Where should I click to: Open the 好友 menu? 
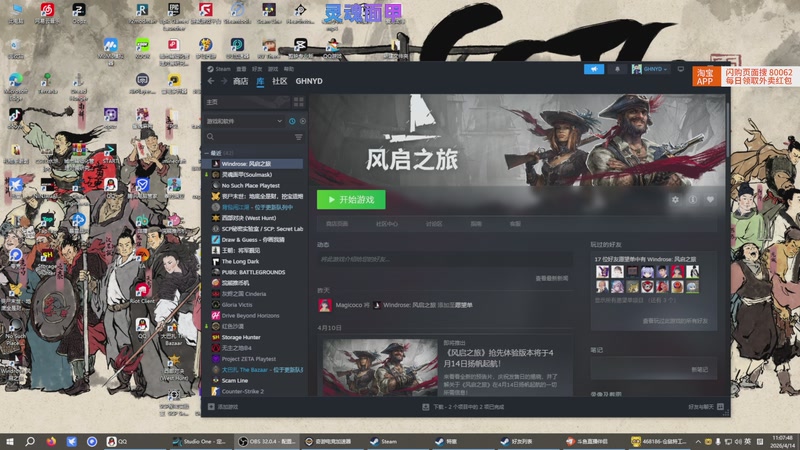click(257, 69)
